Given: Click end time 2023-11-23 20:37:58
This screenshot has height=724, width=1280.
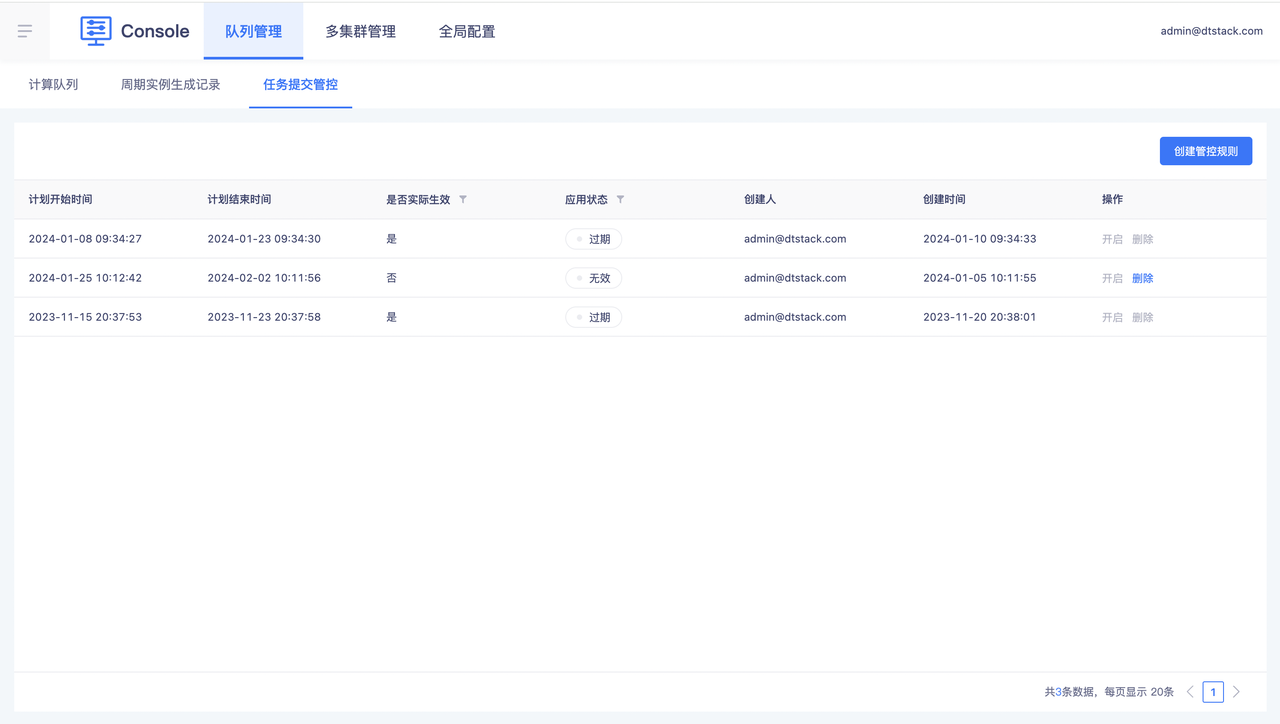Looking at the screenshot, I should tap(264, 317).
